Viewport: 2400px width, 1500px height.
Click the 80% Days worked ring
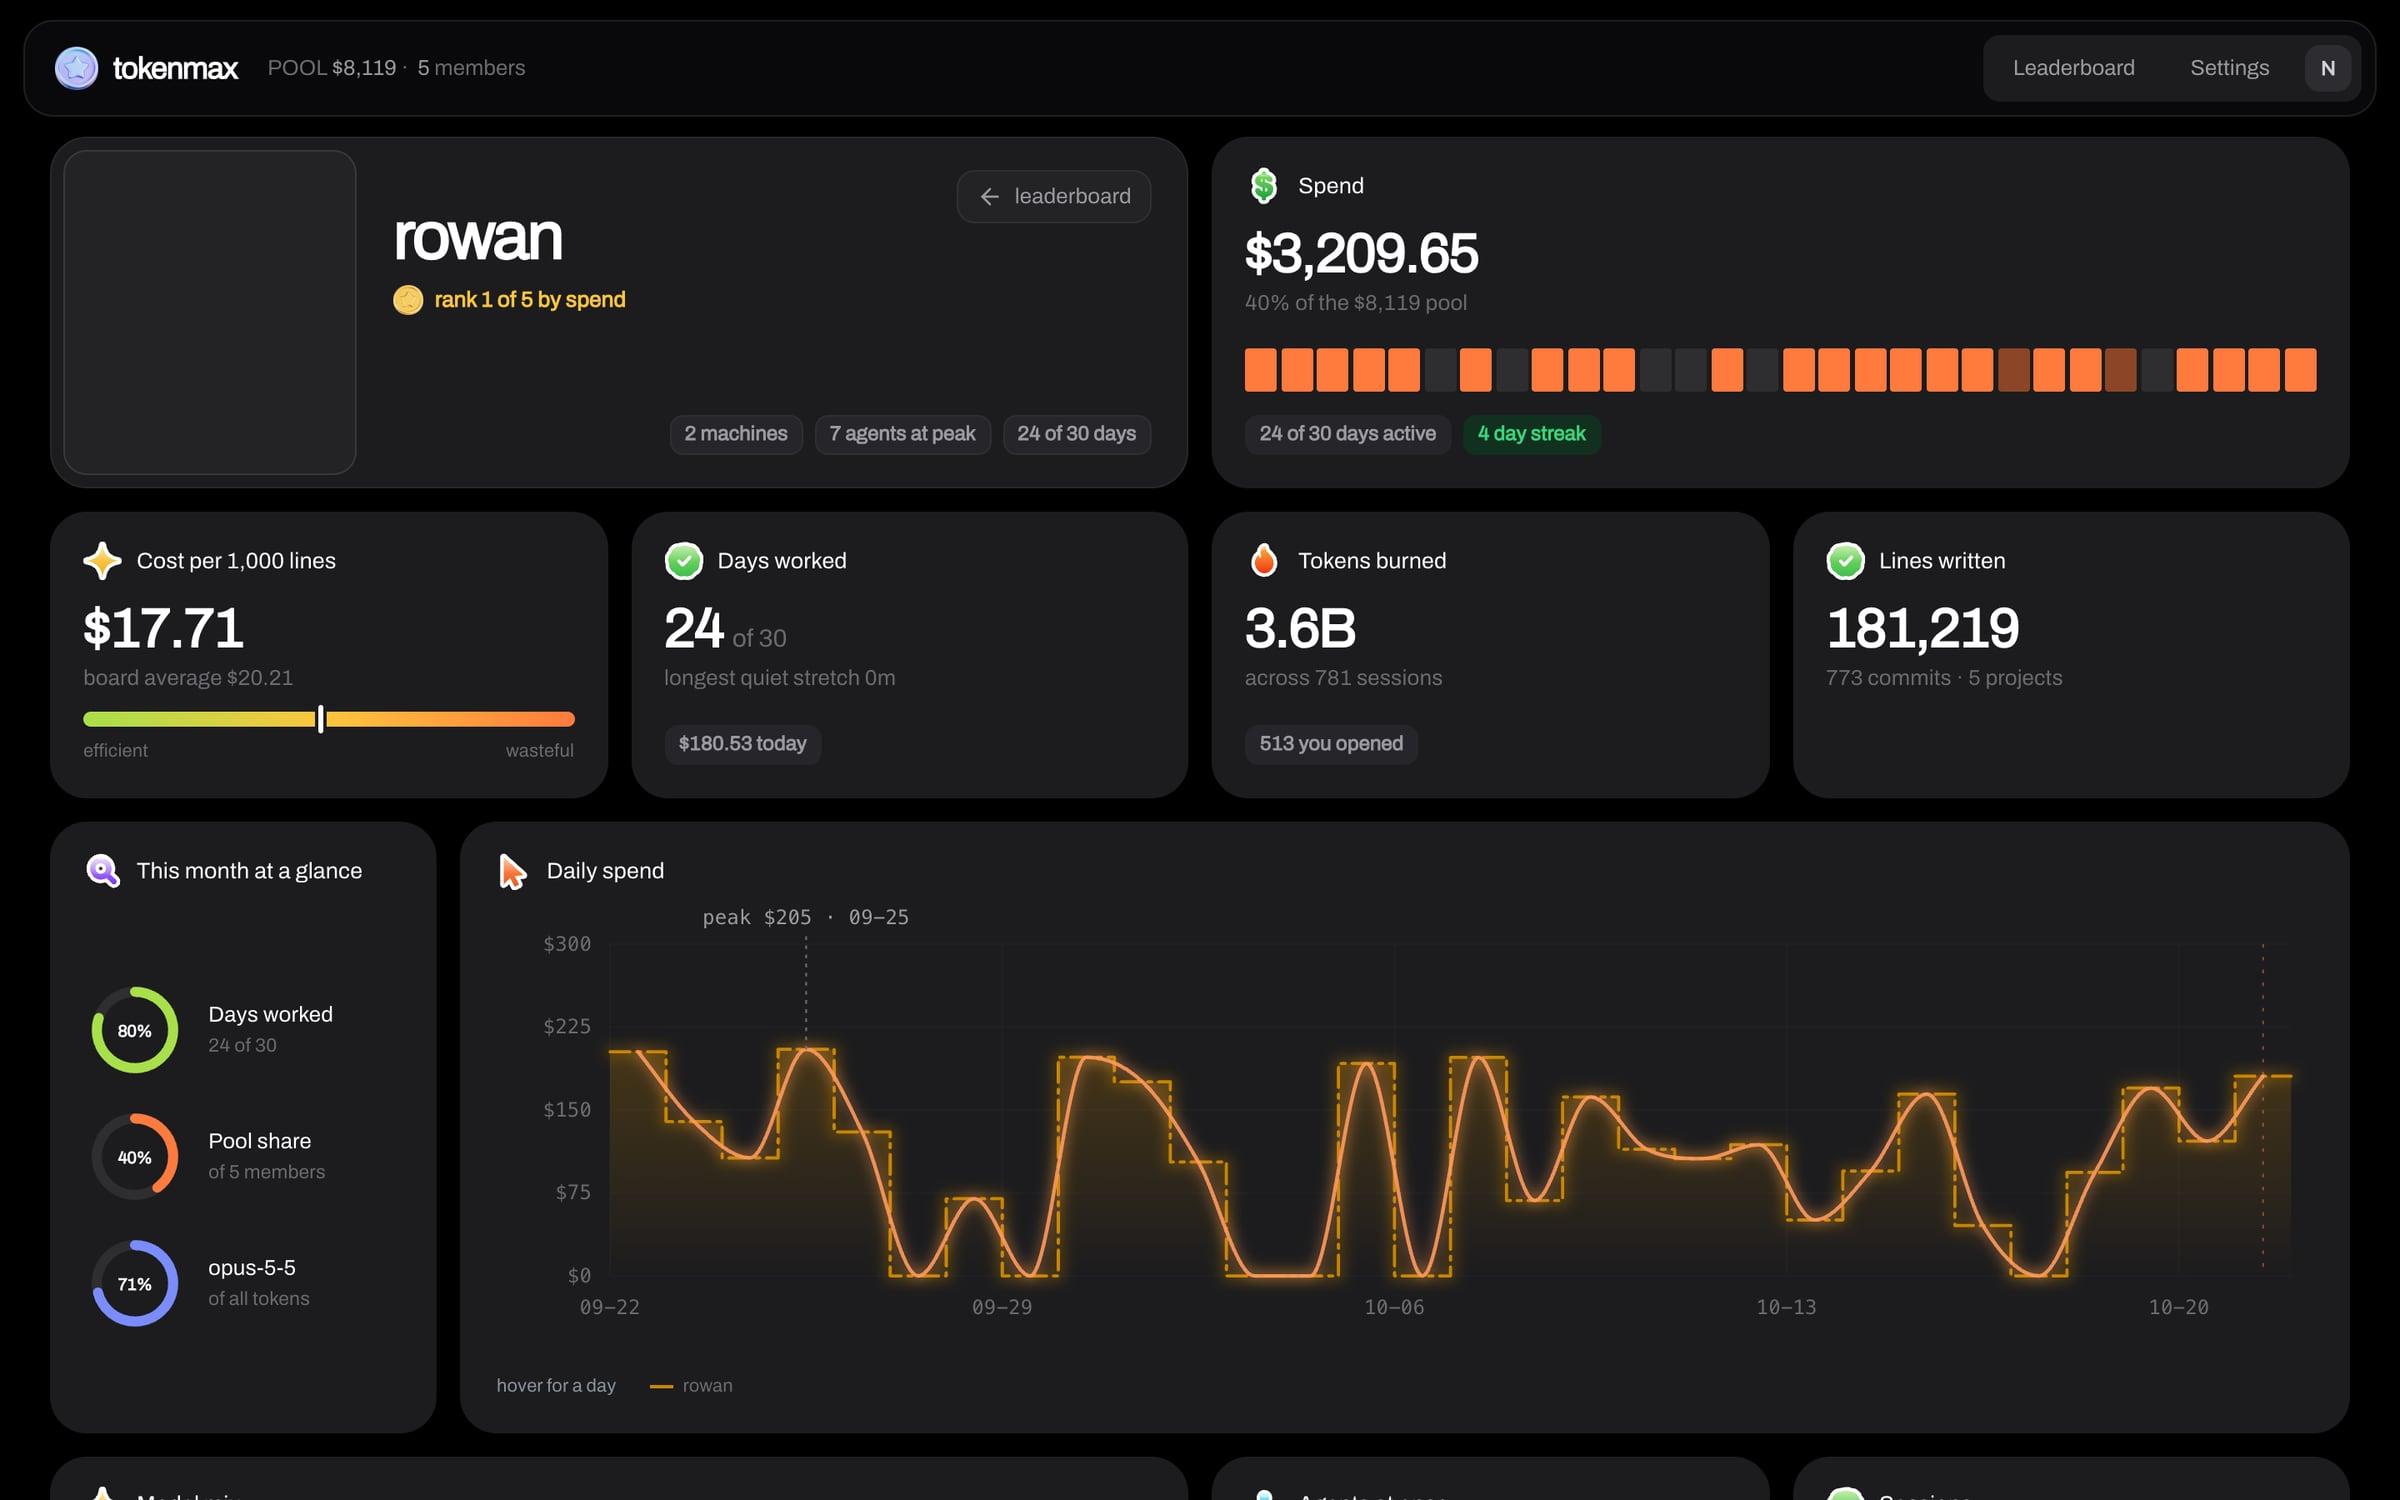pos(135,1030)
